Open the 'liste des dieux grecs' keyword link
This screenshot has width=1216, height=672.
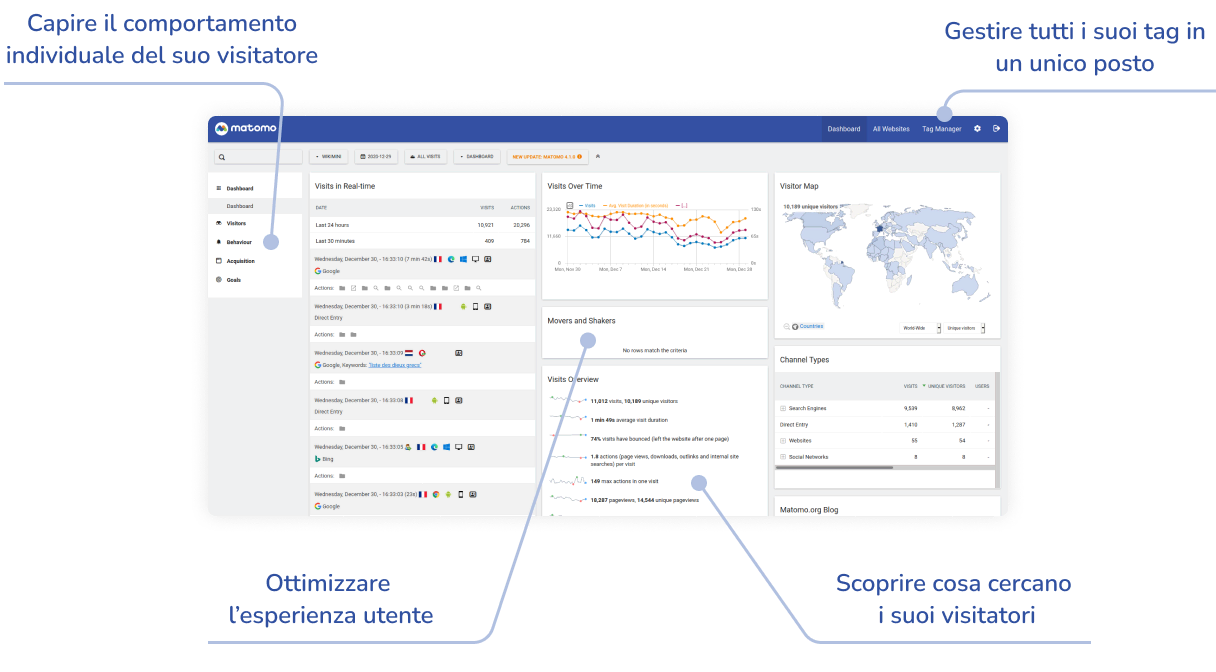coord(395,366)
